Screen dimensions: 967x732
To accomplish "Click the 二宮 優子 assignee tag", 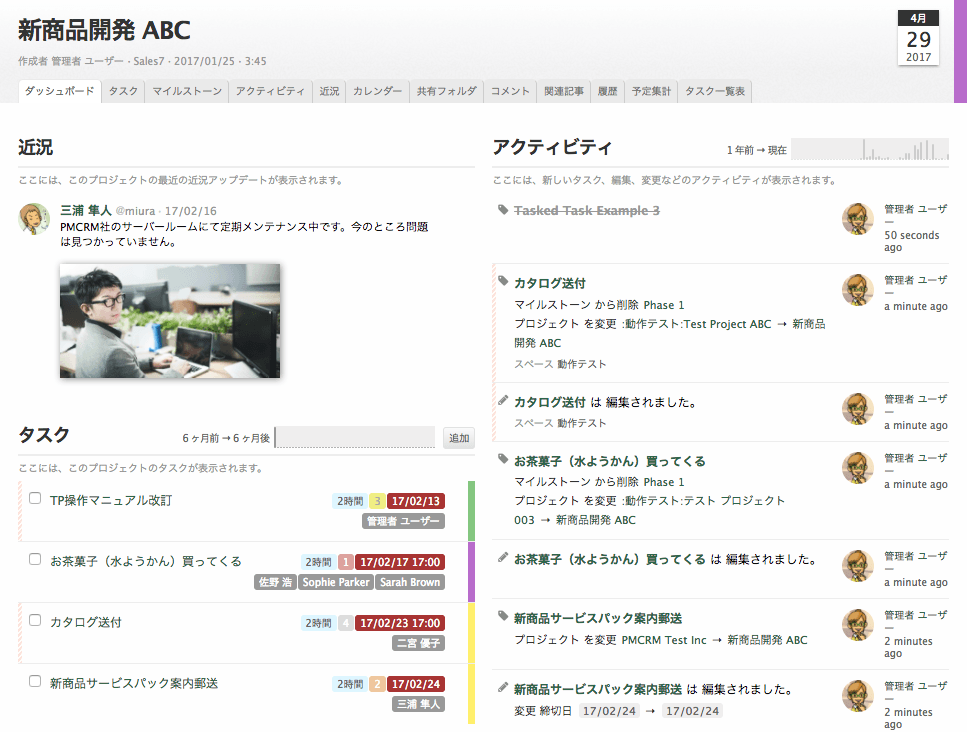I will coord(418,643).
